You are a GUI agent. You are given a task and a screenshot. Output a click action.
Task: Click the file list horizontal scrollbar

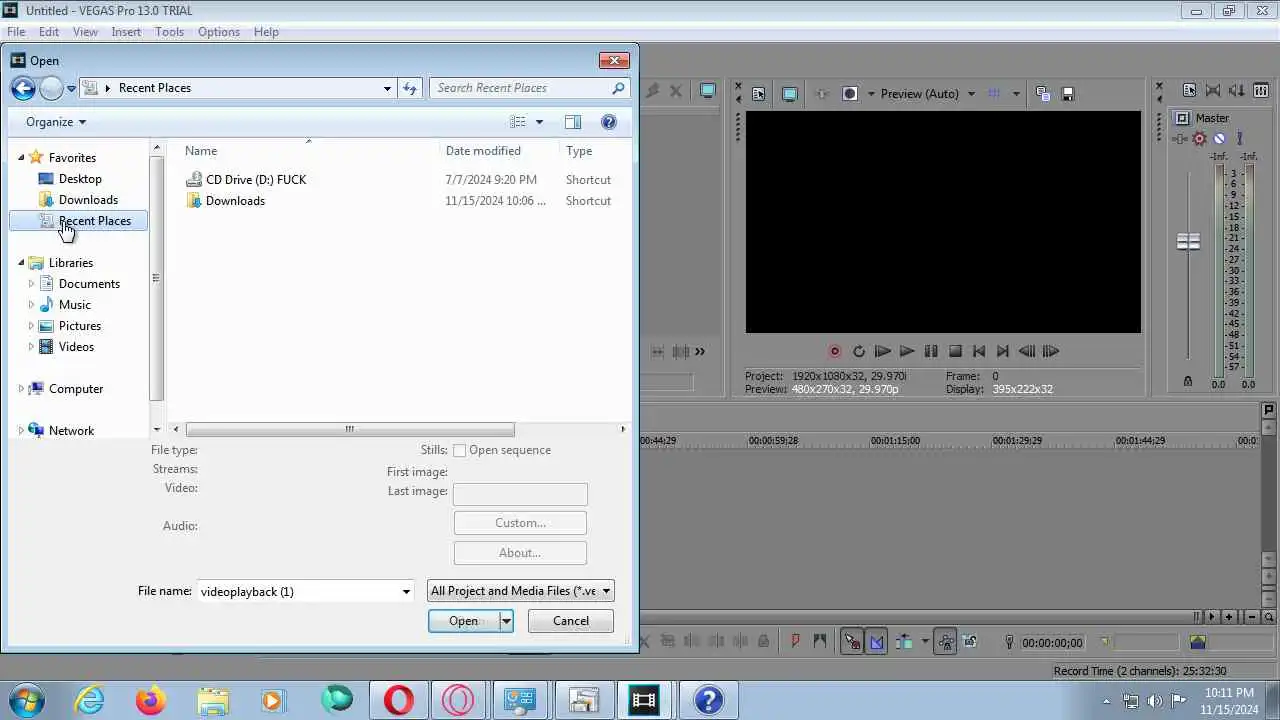pos(349,430)
